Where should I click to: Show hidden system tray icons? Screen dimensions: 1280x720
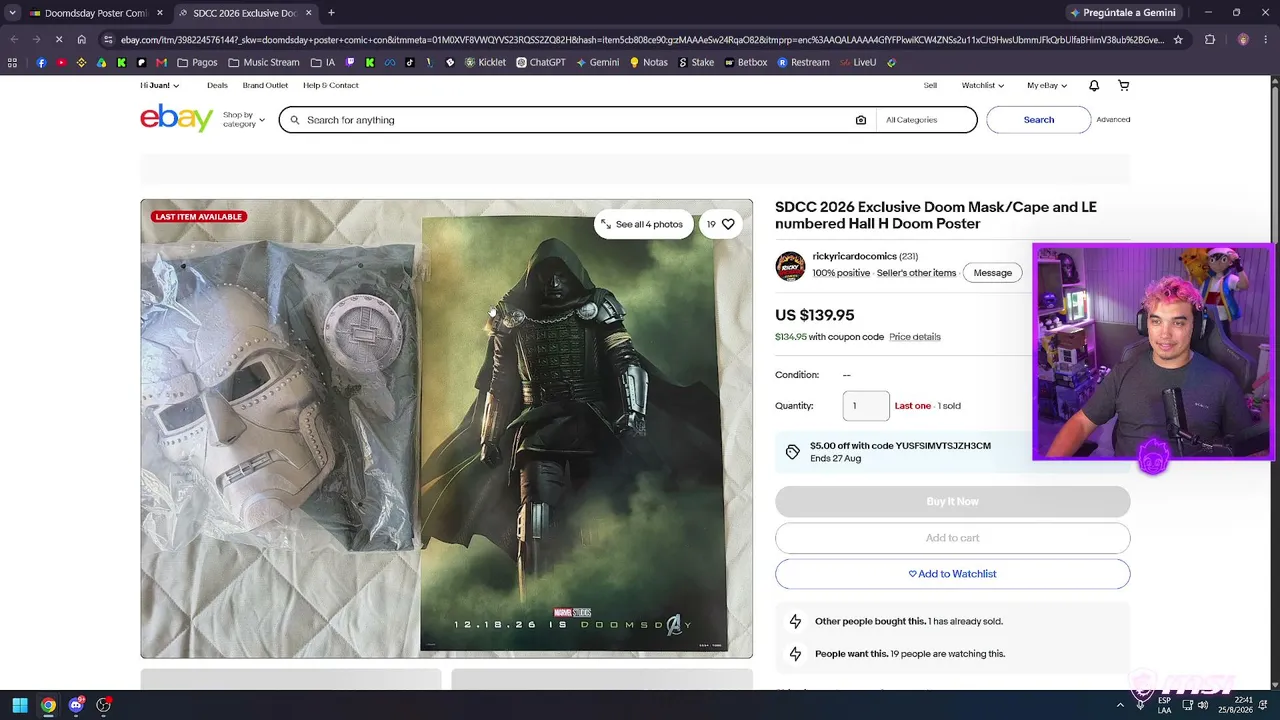coord(1120,705)
